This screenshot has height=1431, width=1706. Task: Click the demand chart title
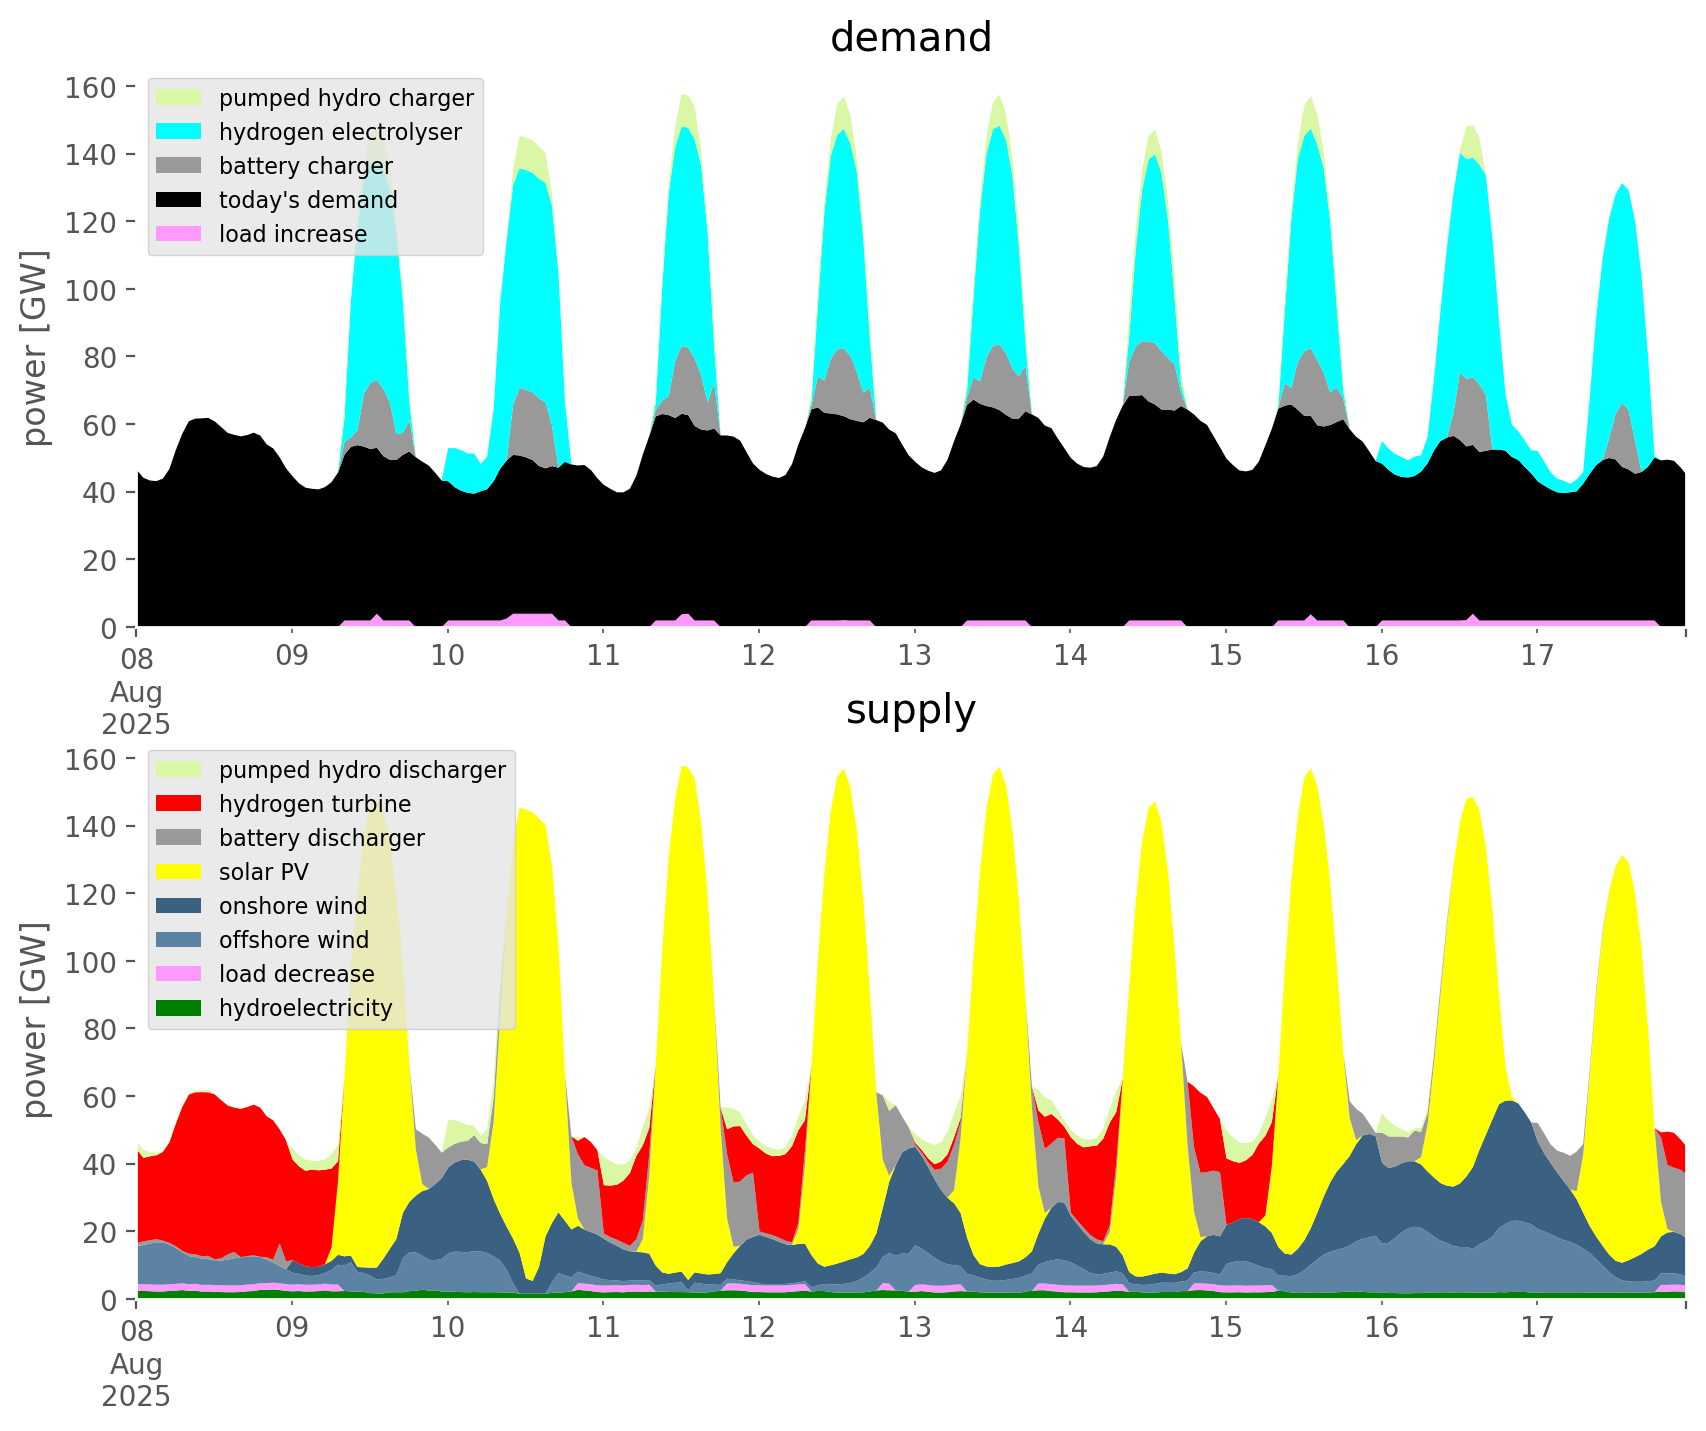(x=910, y=38)
